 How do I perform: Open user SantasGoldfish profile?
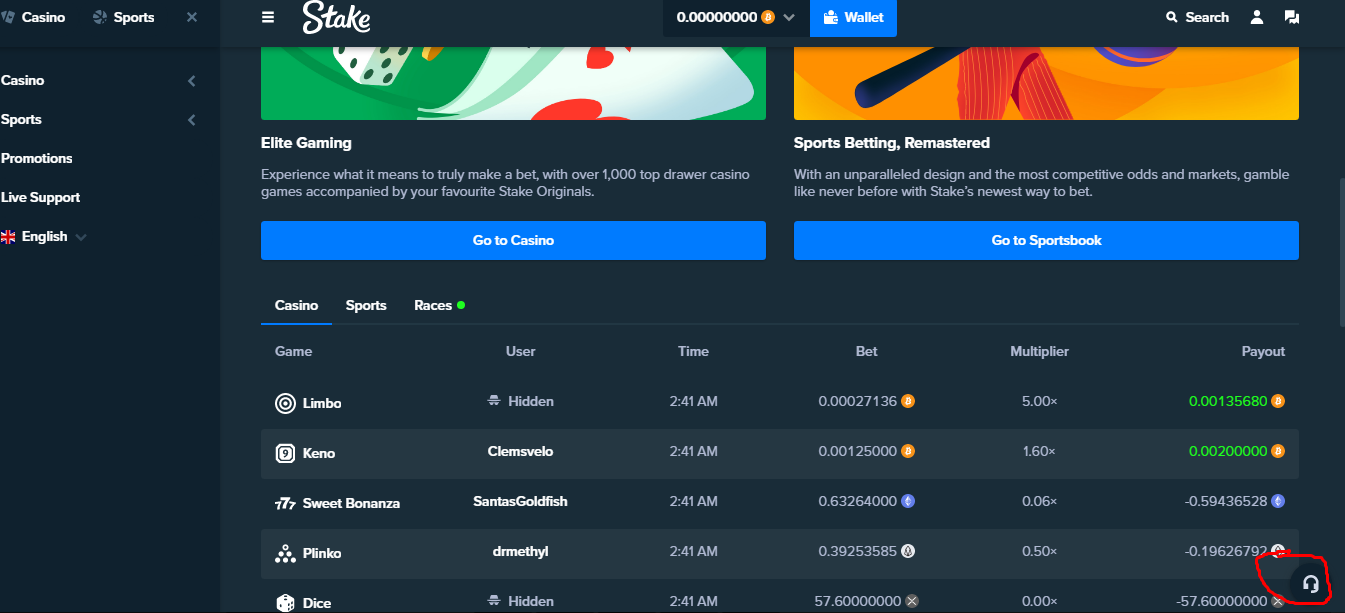(x=520, y=501)
